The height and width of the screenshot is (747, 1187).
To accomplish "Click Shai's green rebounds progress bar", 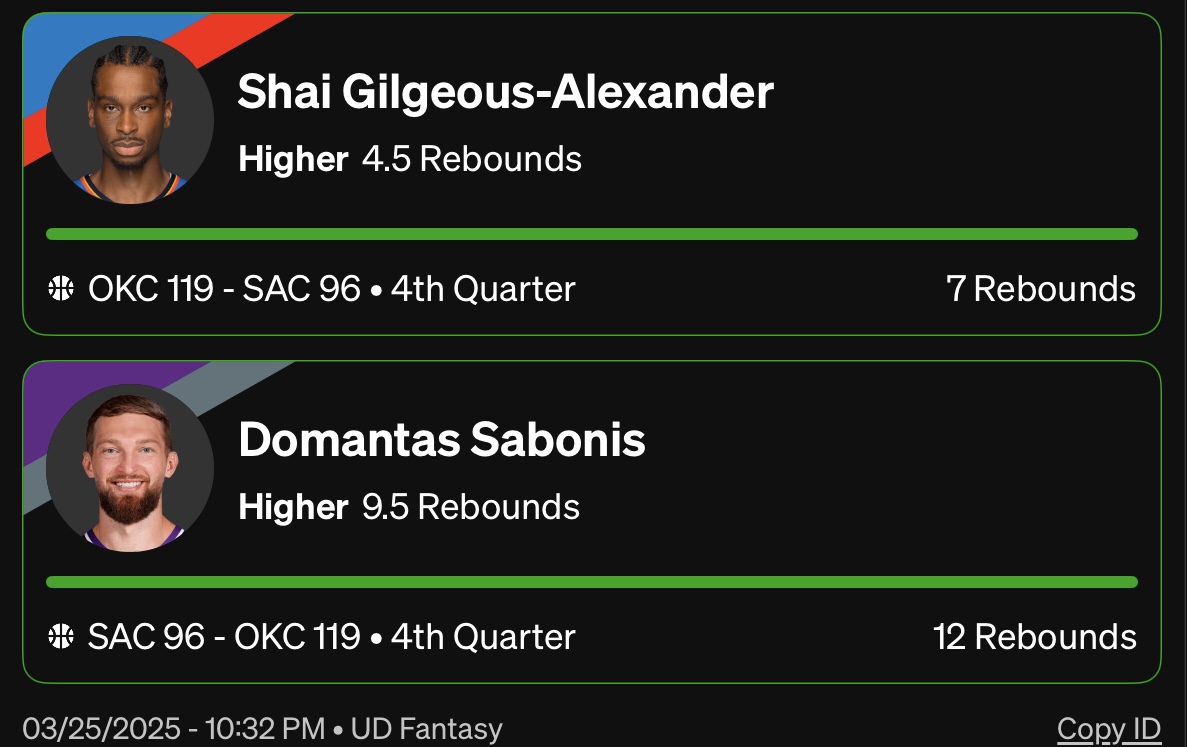I will (x=591, y=234).
